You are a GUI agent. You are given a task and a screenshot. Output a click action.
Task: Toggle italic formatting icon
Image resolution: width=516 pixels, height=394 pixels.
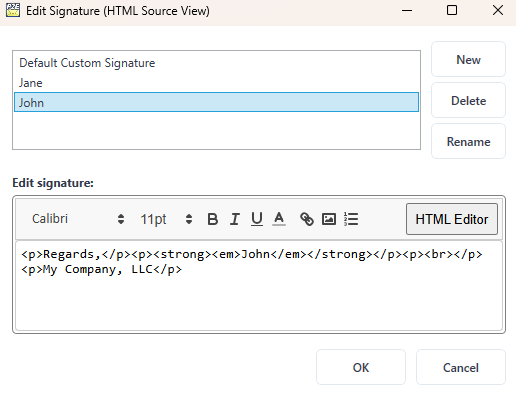coord(235,219)
